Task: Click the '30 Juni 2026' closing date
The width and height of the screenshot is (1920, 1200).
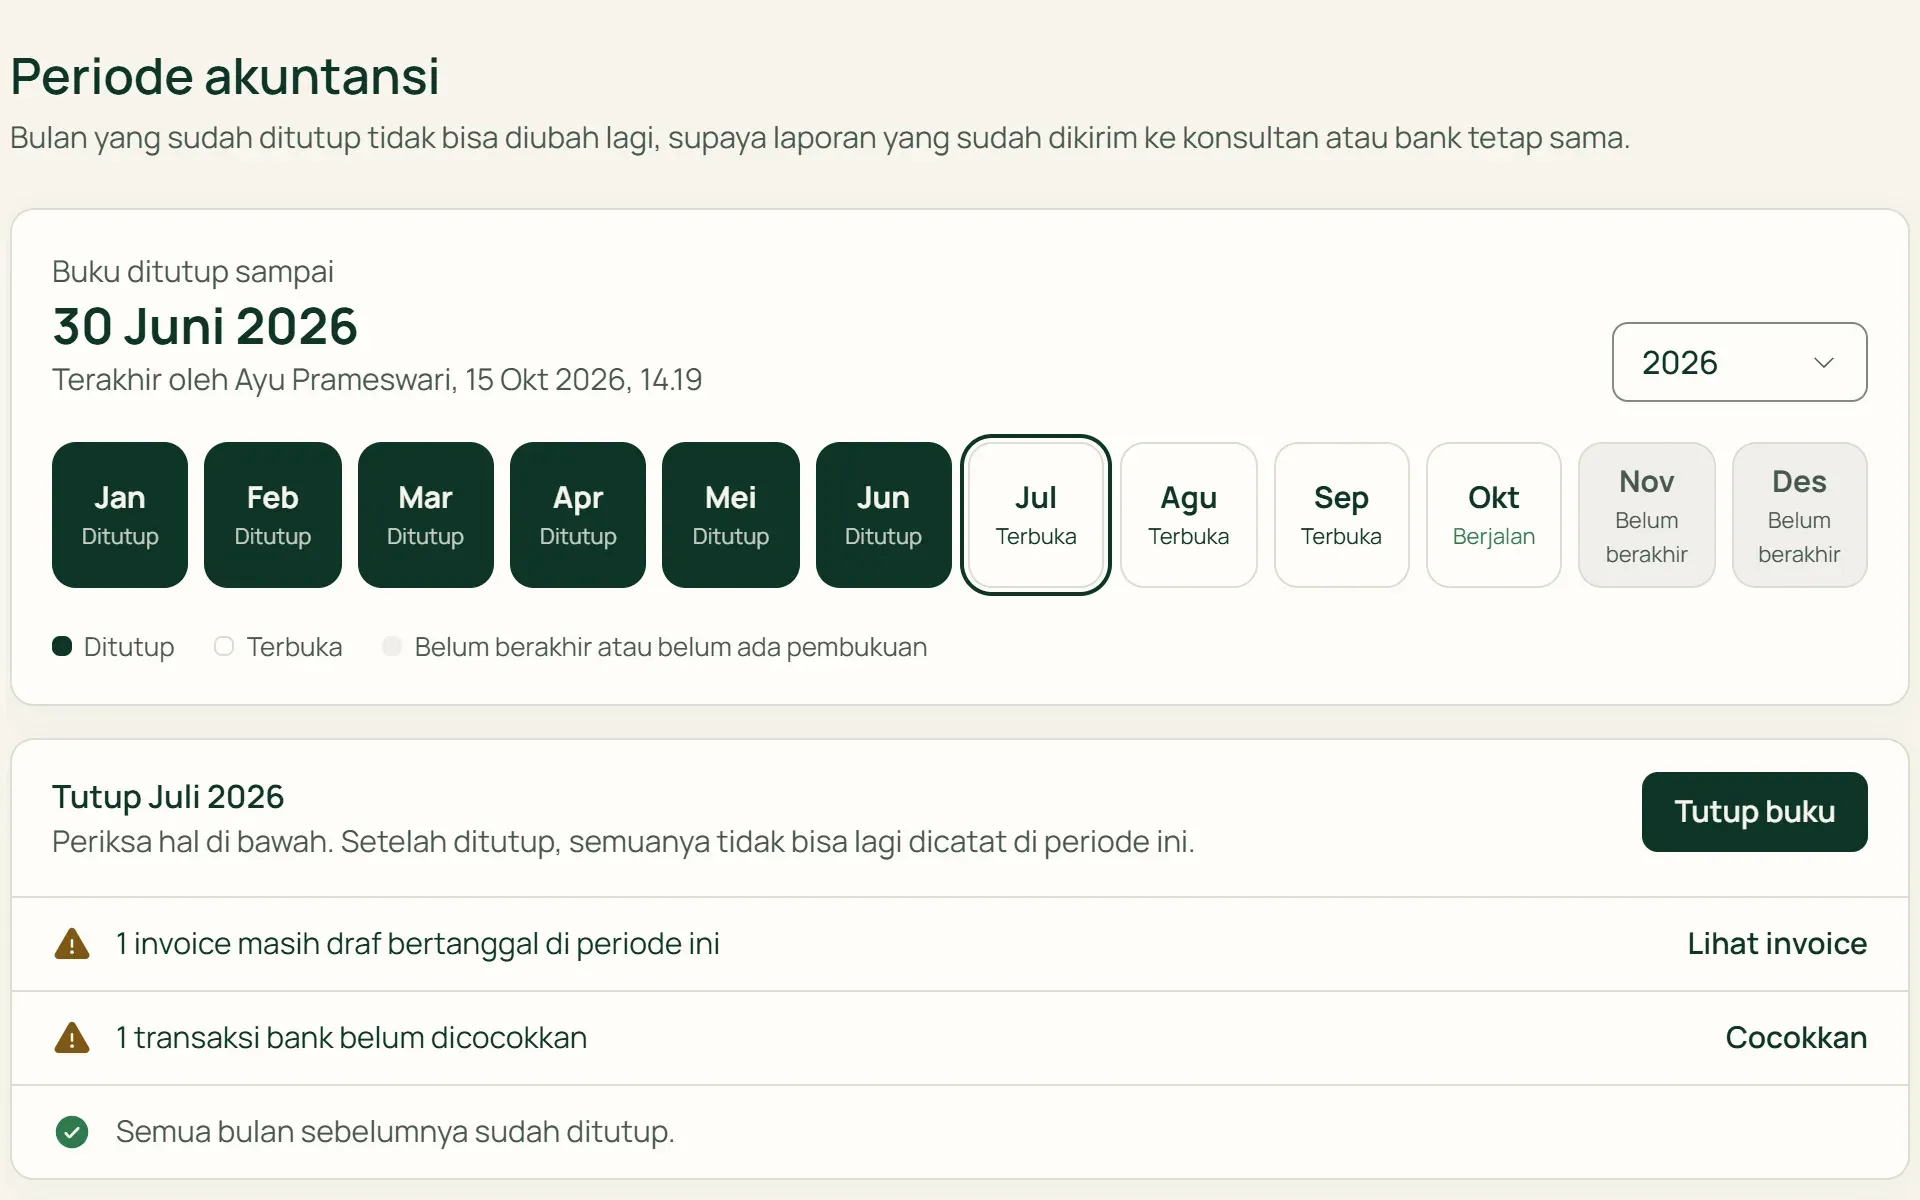Action: (205, 327)
